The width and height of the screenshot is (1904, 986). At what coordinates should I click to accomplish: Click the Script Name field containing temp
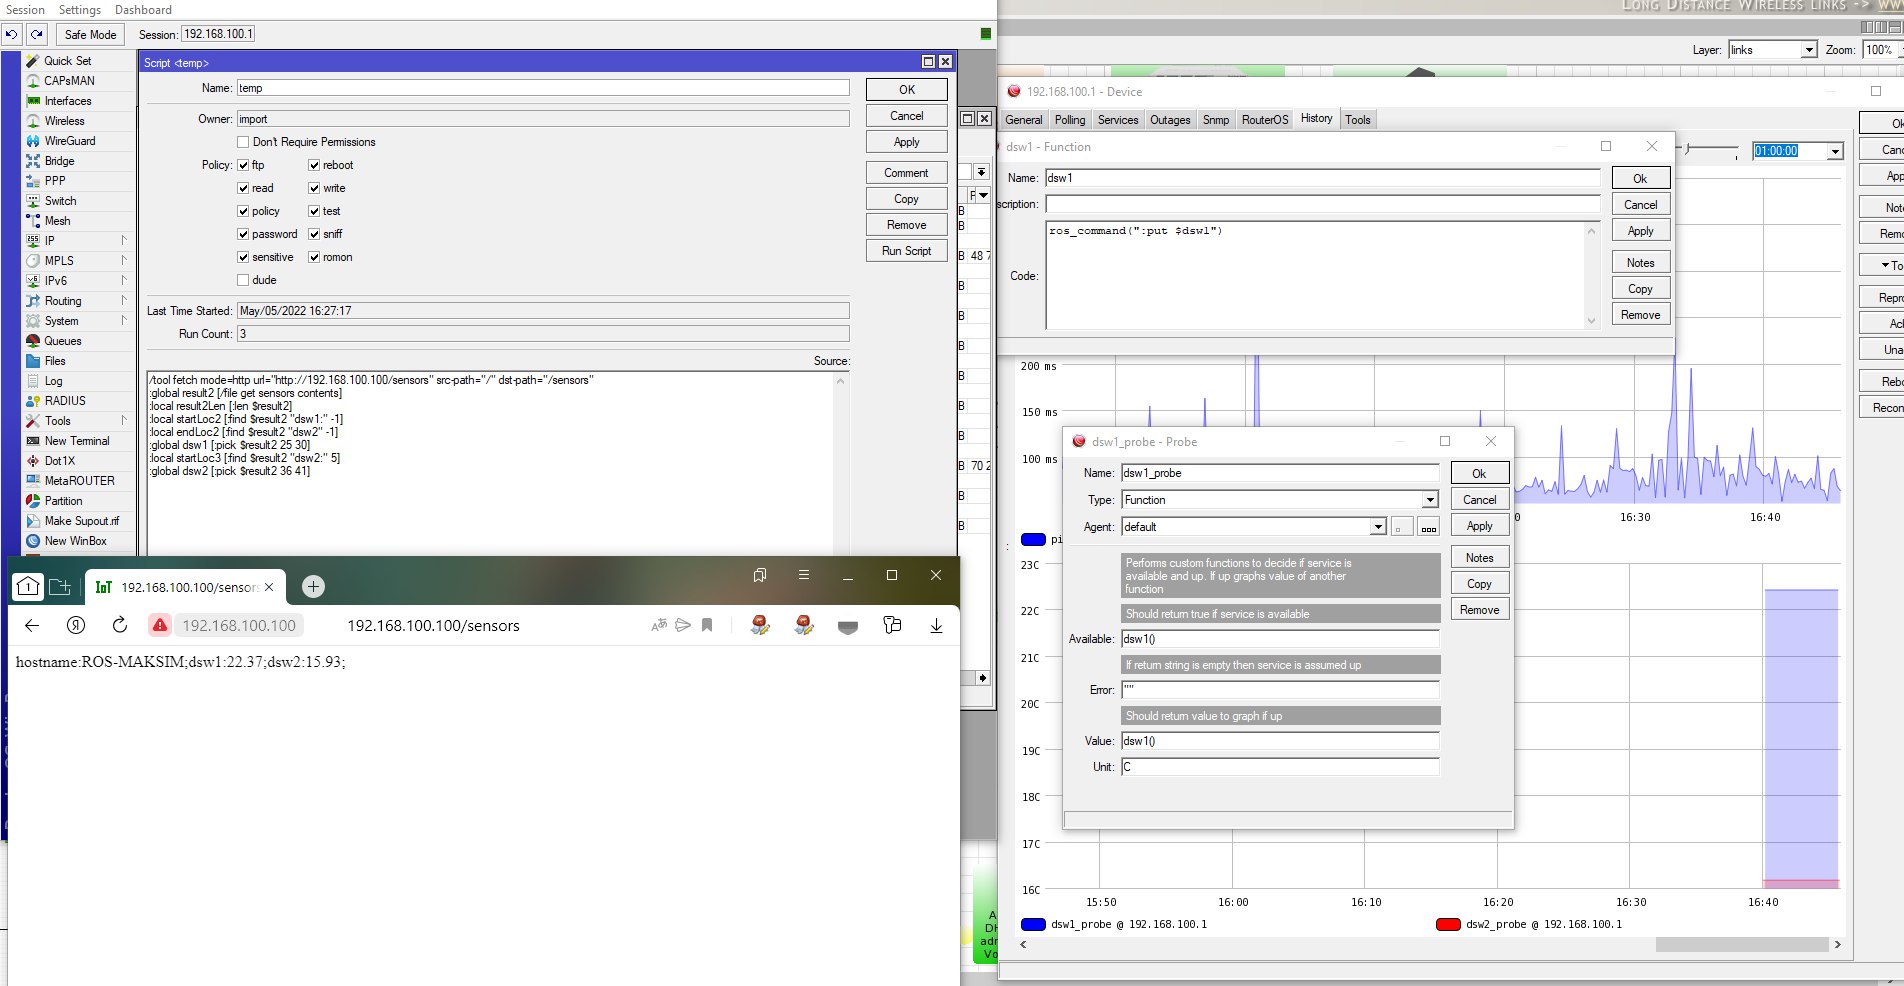[x=543, y=88]
